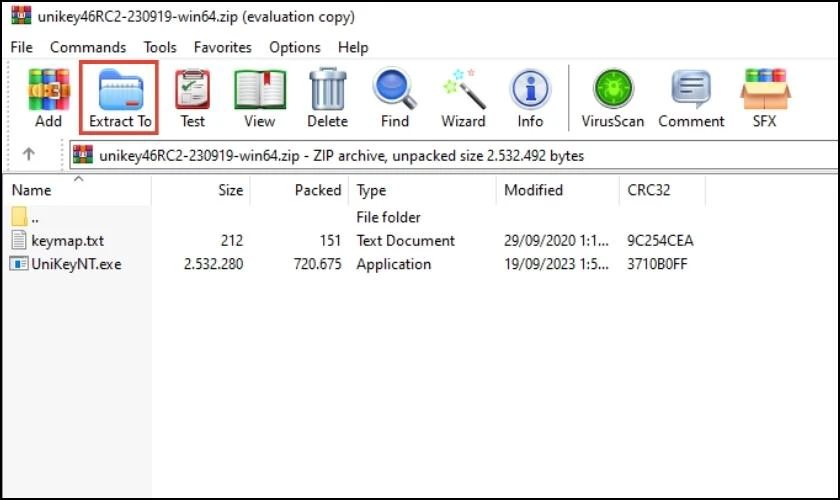
Task: Select the parent folder '..' icon
Action: pos(19,217)
